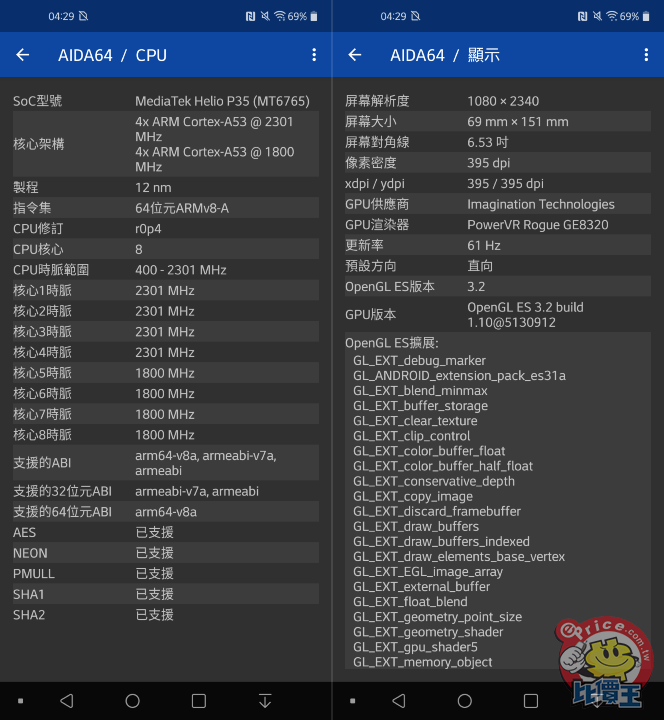Open the three-dot overflow menu on CPU screen

pos(314,55)
